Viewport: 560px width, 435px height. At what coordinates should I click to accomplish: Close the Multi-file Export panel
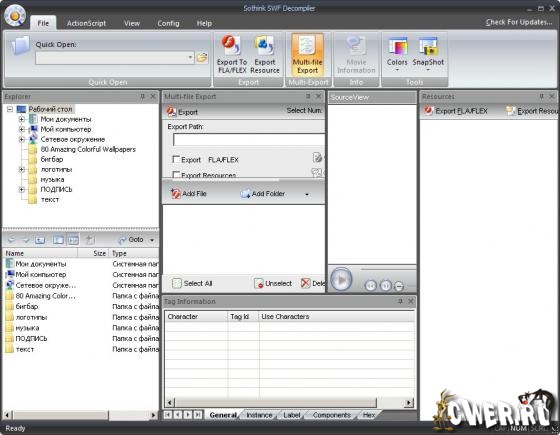[x=319, y=96]
